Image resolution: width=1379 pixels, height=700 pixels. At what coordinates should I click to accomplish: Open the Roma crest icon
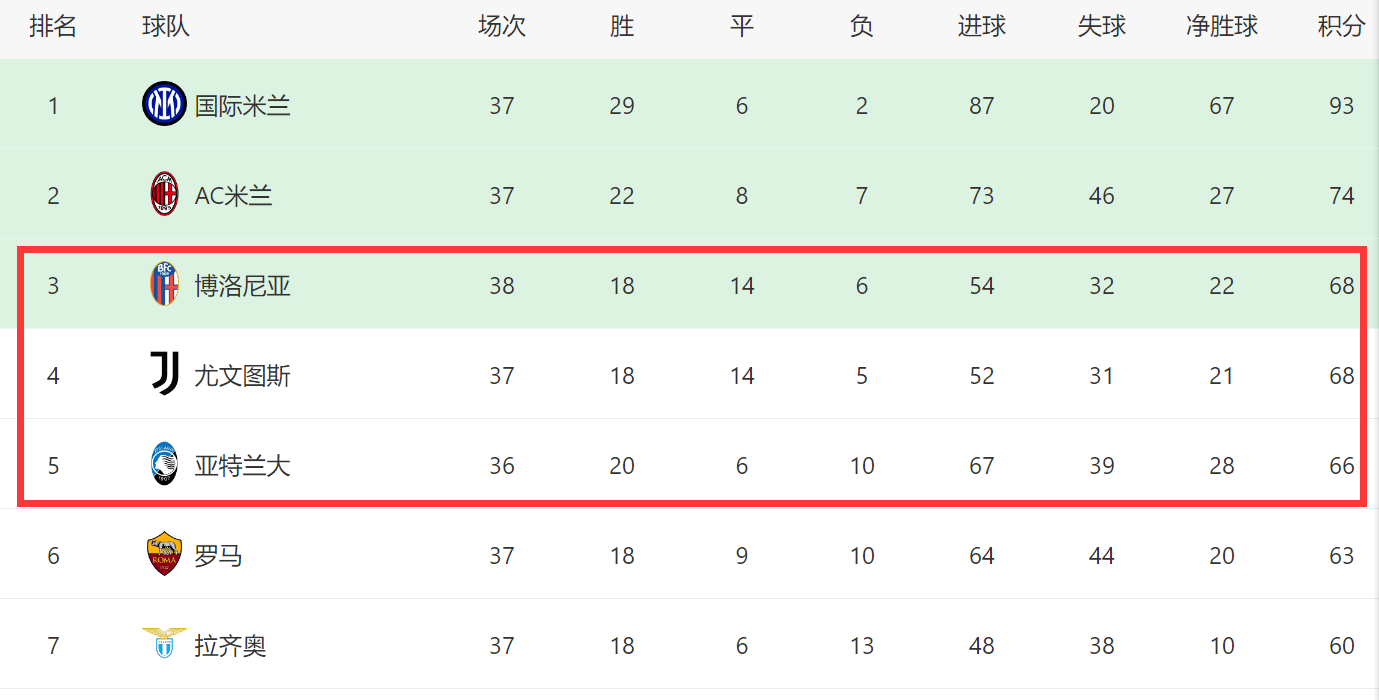click(x=164, y=554)
